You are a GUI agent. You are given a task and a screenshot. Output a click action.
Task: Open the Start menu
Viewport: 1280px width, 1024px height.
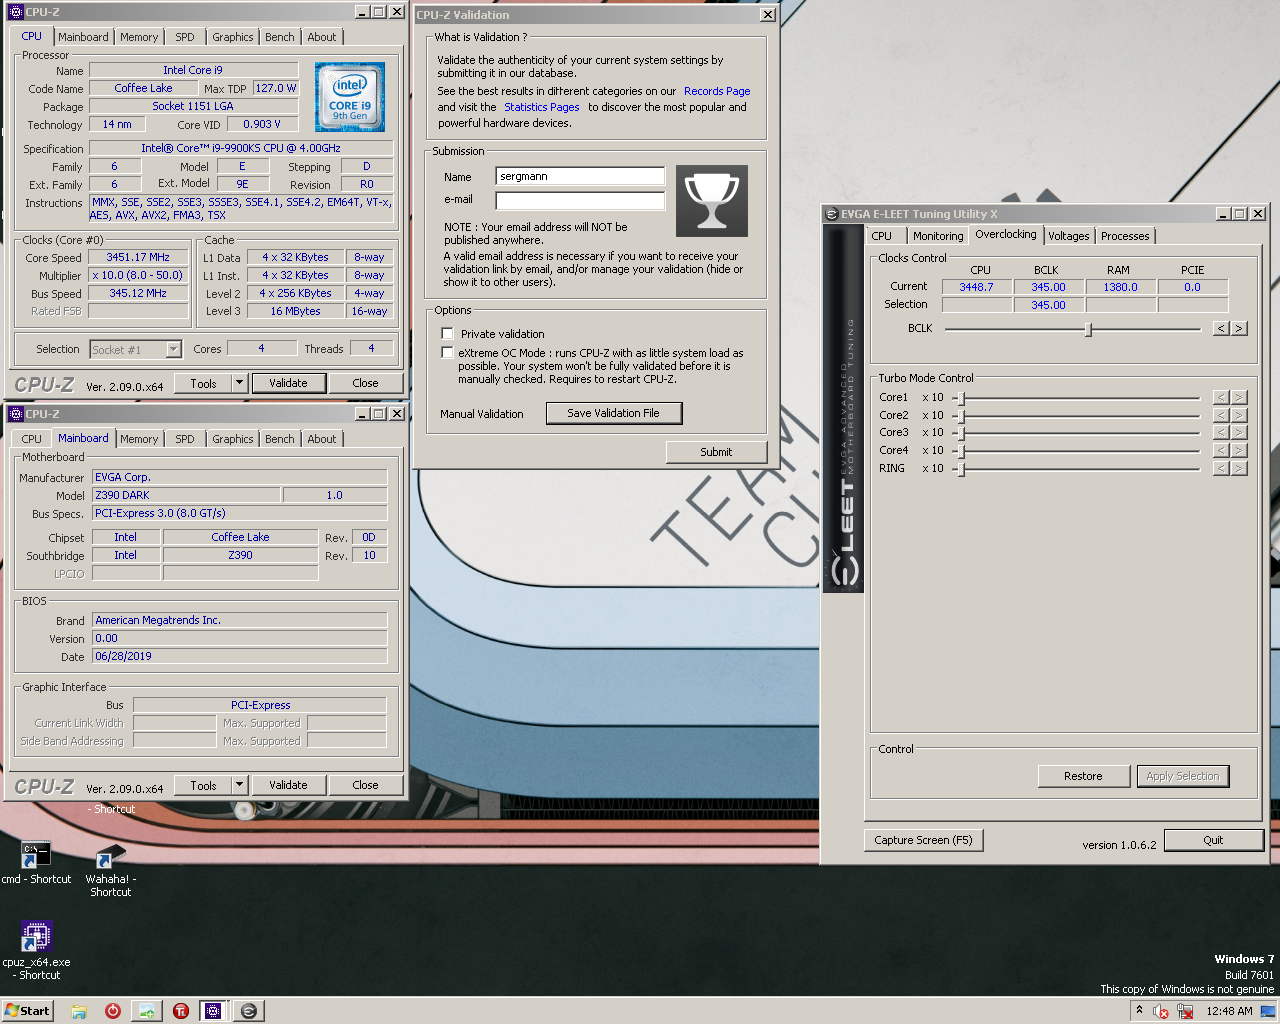point(27,1011)
